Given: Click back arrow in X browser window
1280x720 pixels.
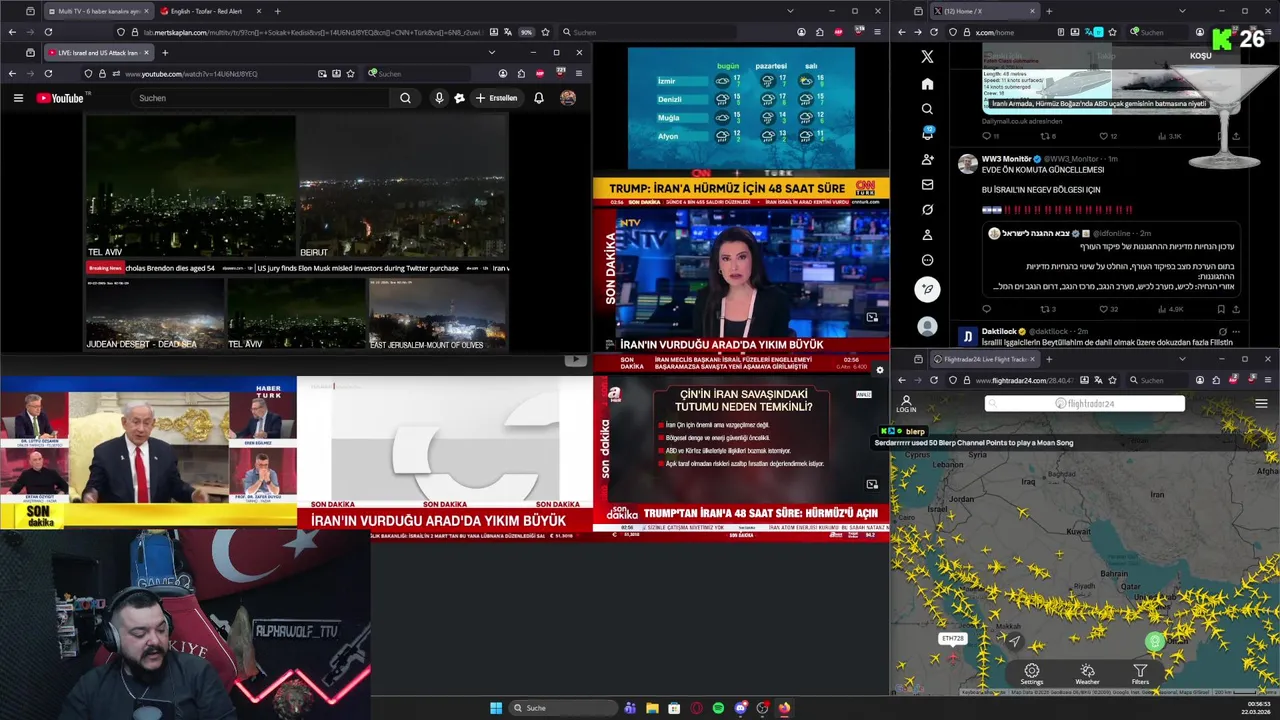Looking at the screenshot, I should pos(901,32).
